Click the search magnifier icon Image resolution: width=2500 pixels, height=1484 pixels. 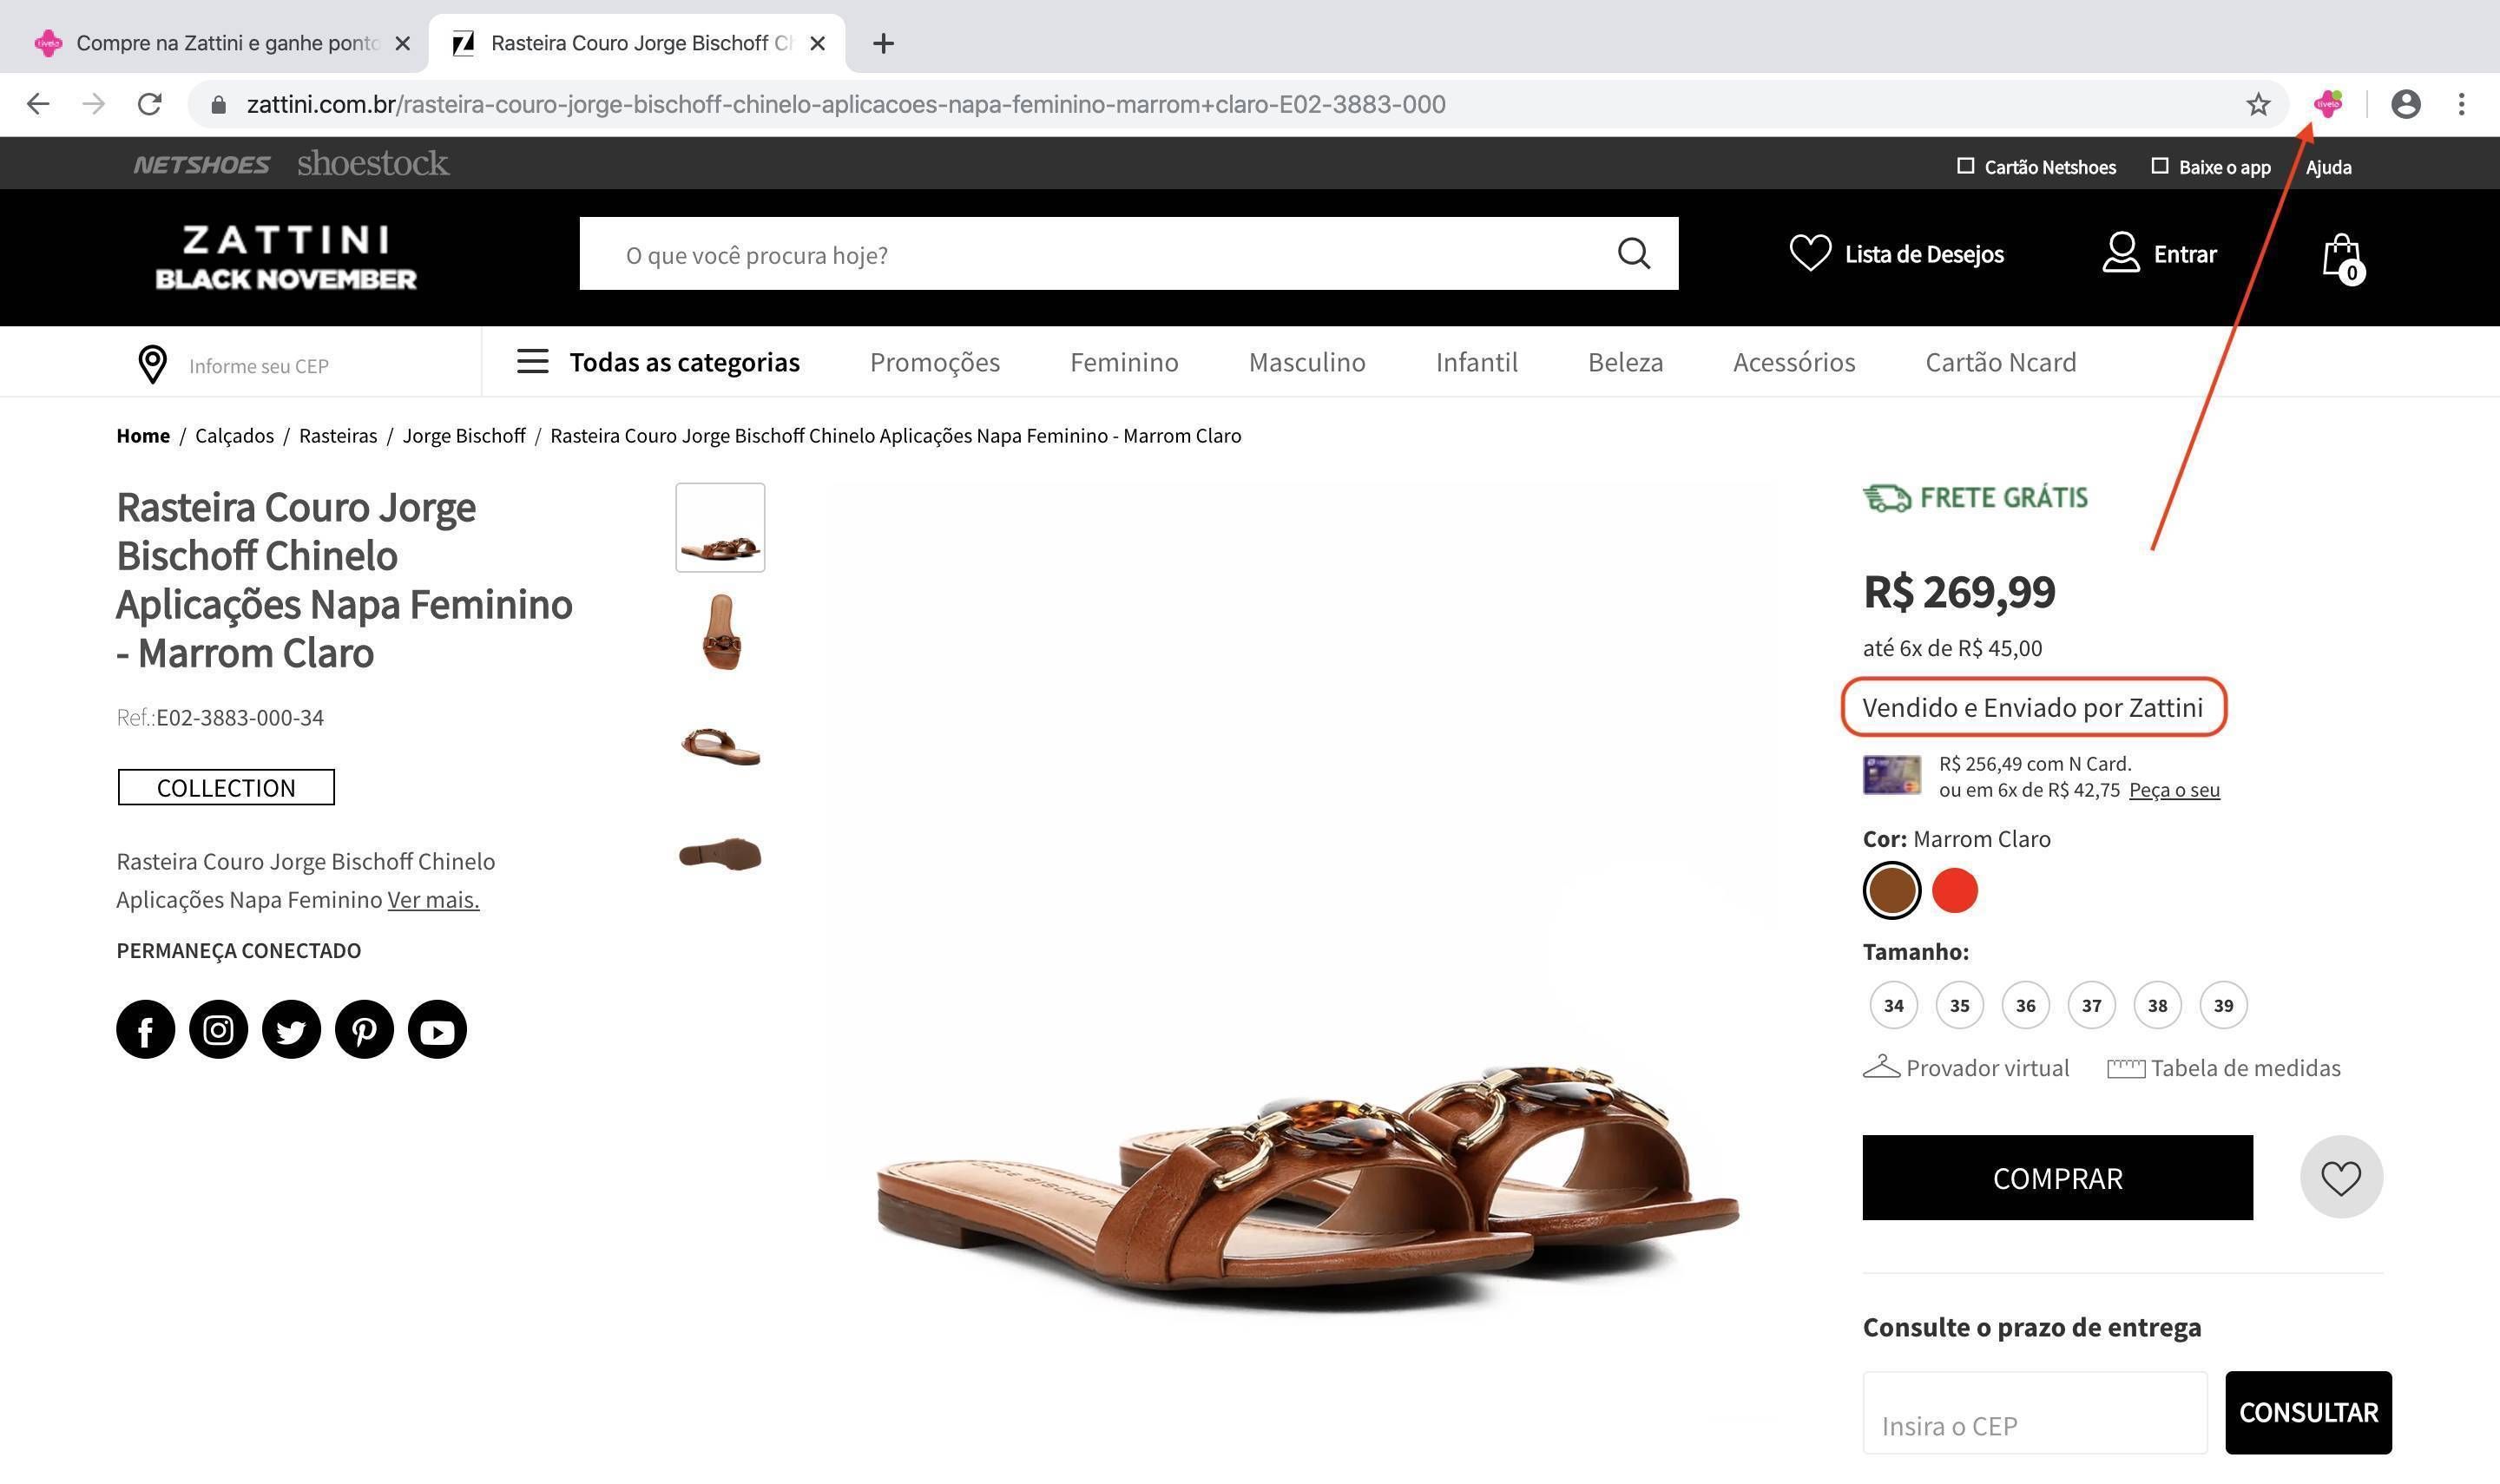(1634, 254)
